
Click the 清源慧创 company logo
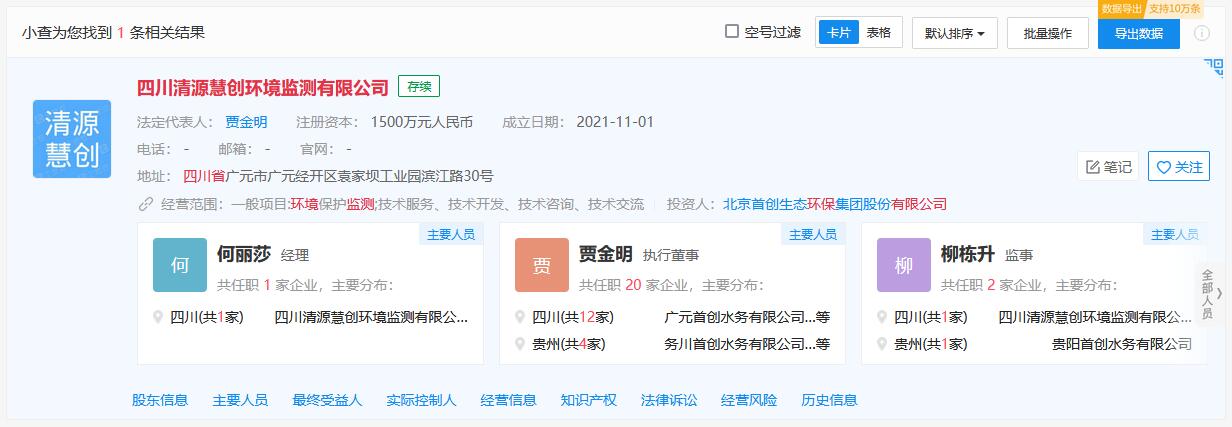(x=72, y=139)
